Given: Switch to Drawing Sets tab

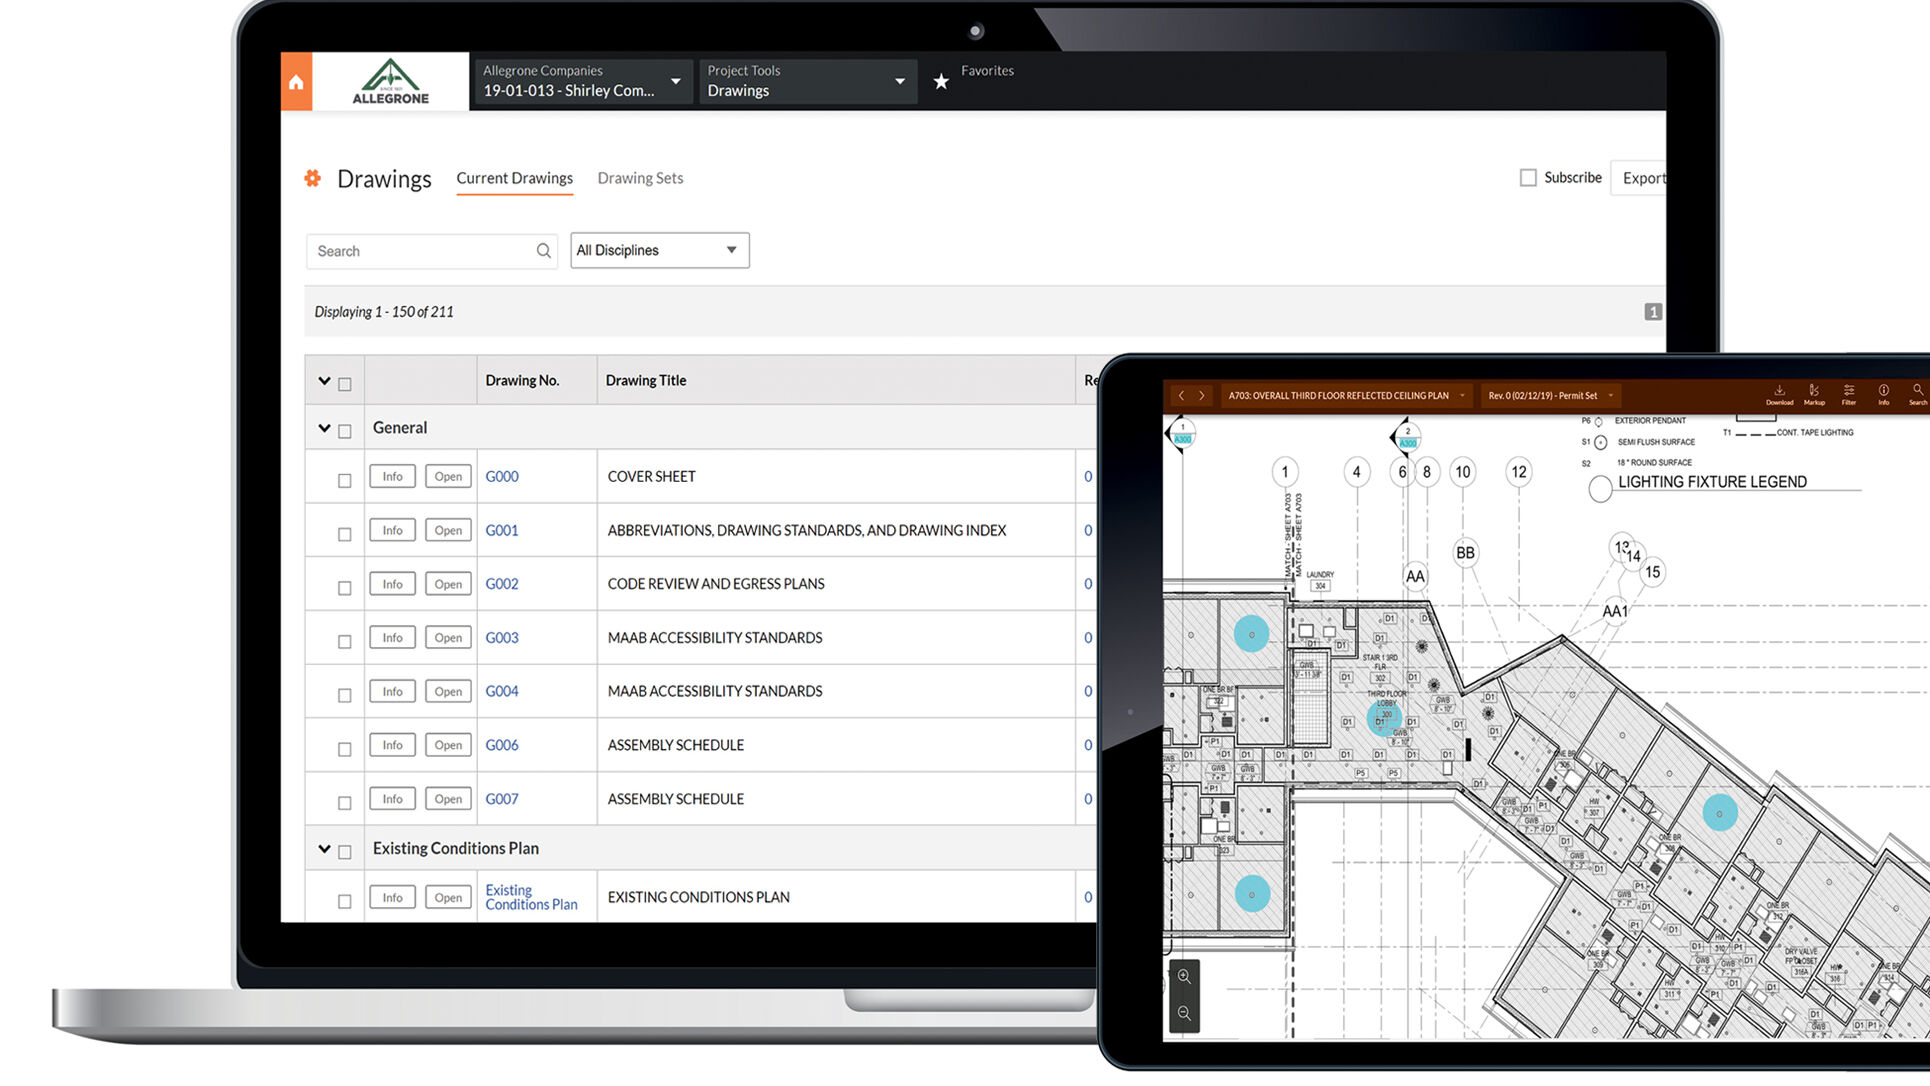Looking at the screenshot, I should pyautogui.click(x=640, y=178).
